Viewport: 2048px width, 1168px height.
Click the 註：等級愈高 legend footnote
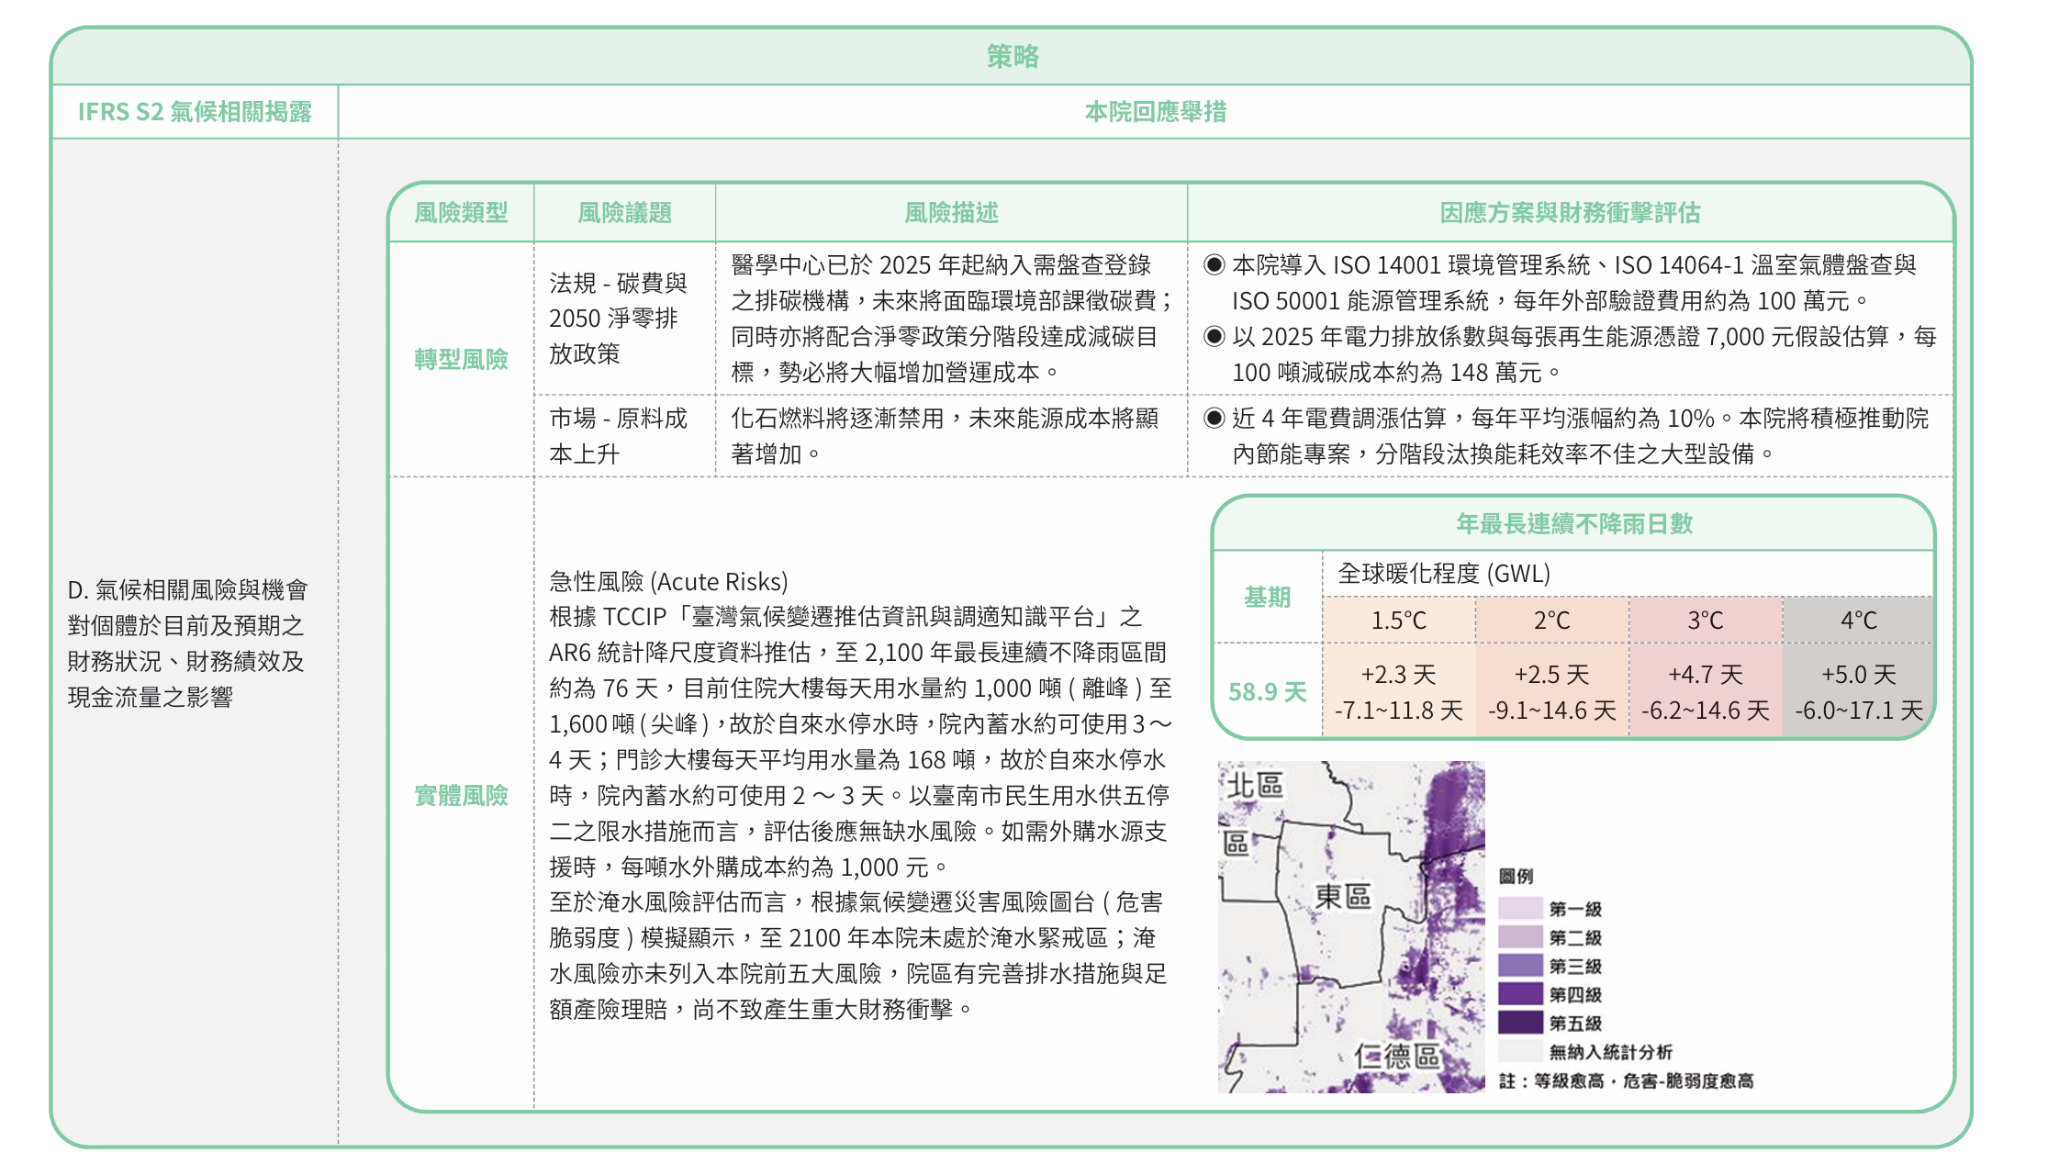click(x=1626, y=1081)
